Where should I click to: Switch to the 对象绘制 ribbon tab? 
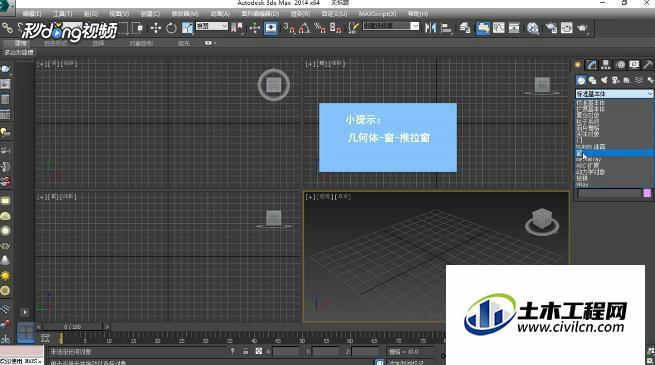[x=141, y=43]
